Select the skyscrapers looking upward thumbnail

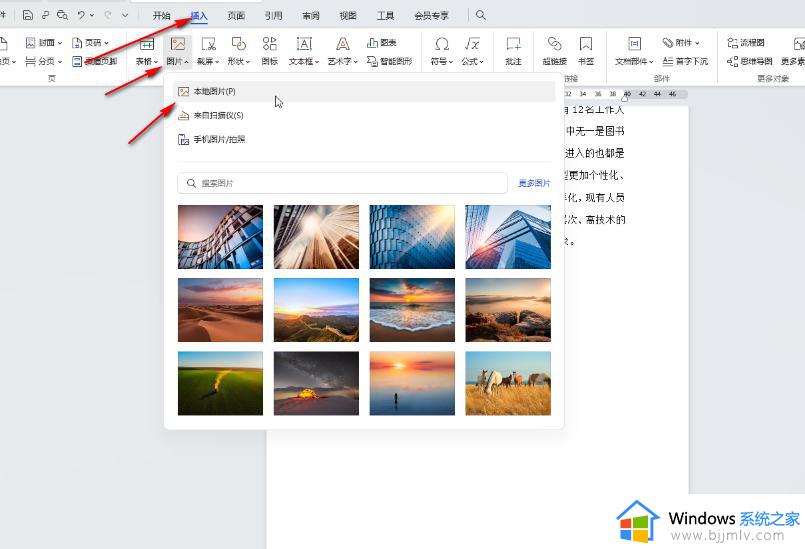(316, 237)
